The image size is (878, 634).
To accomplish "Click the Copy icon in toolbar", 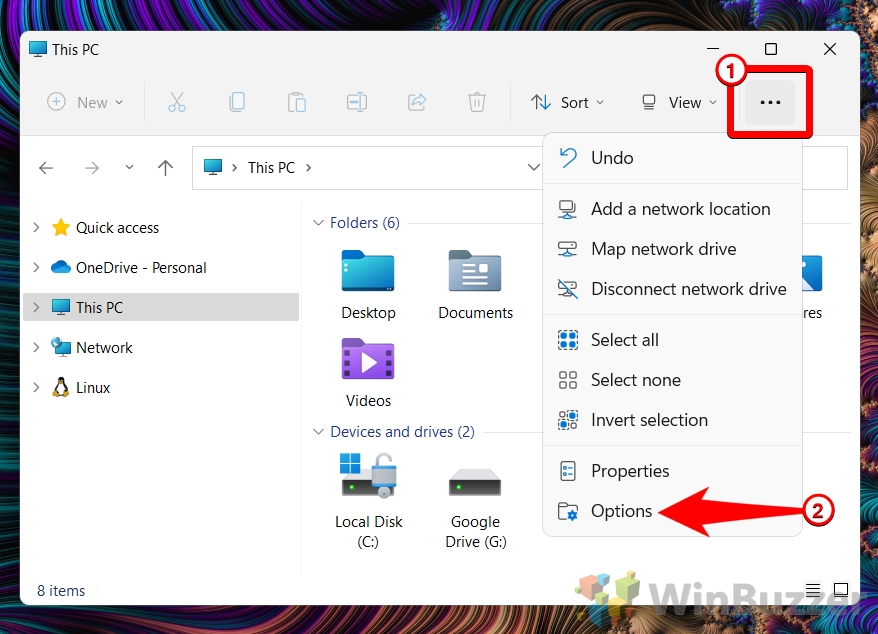I will click(237, 102).
